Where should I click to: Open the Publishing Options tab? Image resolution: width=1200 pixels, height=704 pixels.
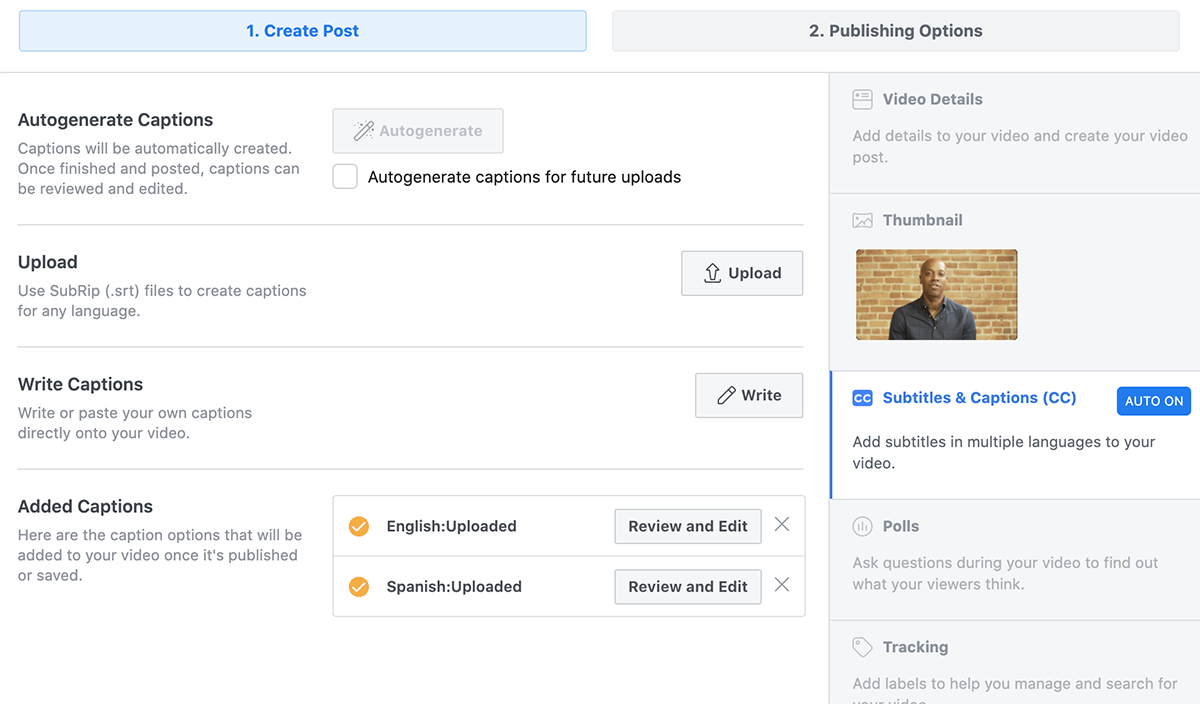pyautogui.click(x=895, y=31)
